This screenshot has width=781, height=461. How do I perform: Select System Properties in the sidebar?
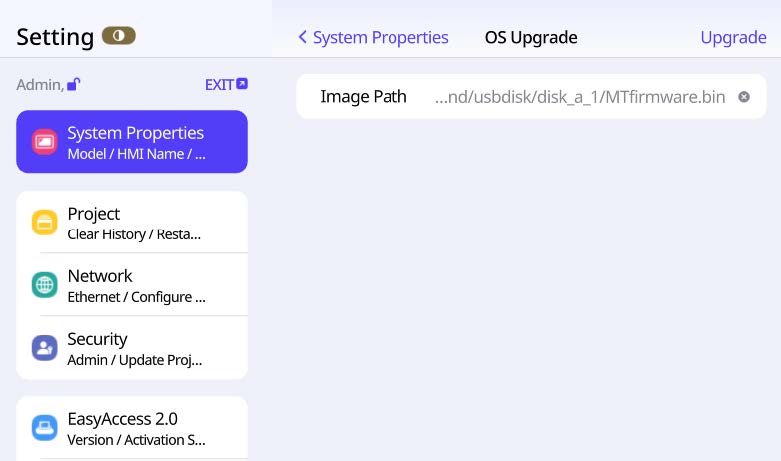pos(140,142)
